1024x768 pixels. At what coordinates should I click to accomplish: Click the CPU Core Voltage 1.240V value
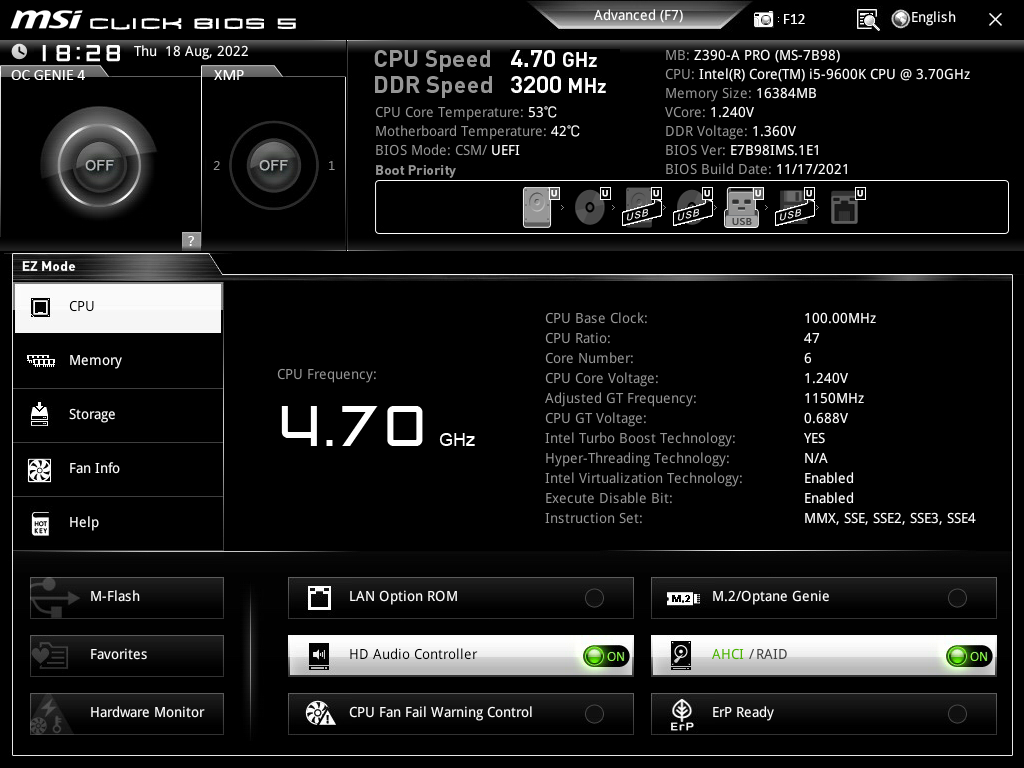point(825,378)
